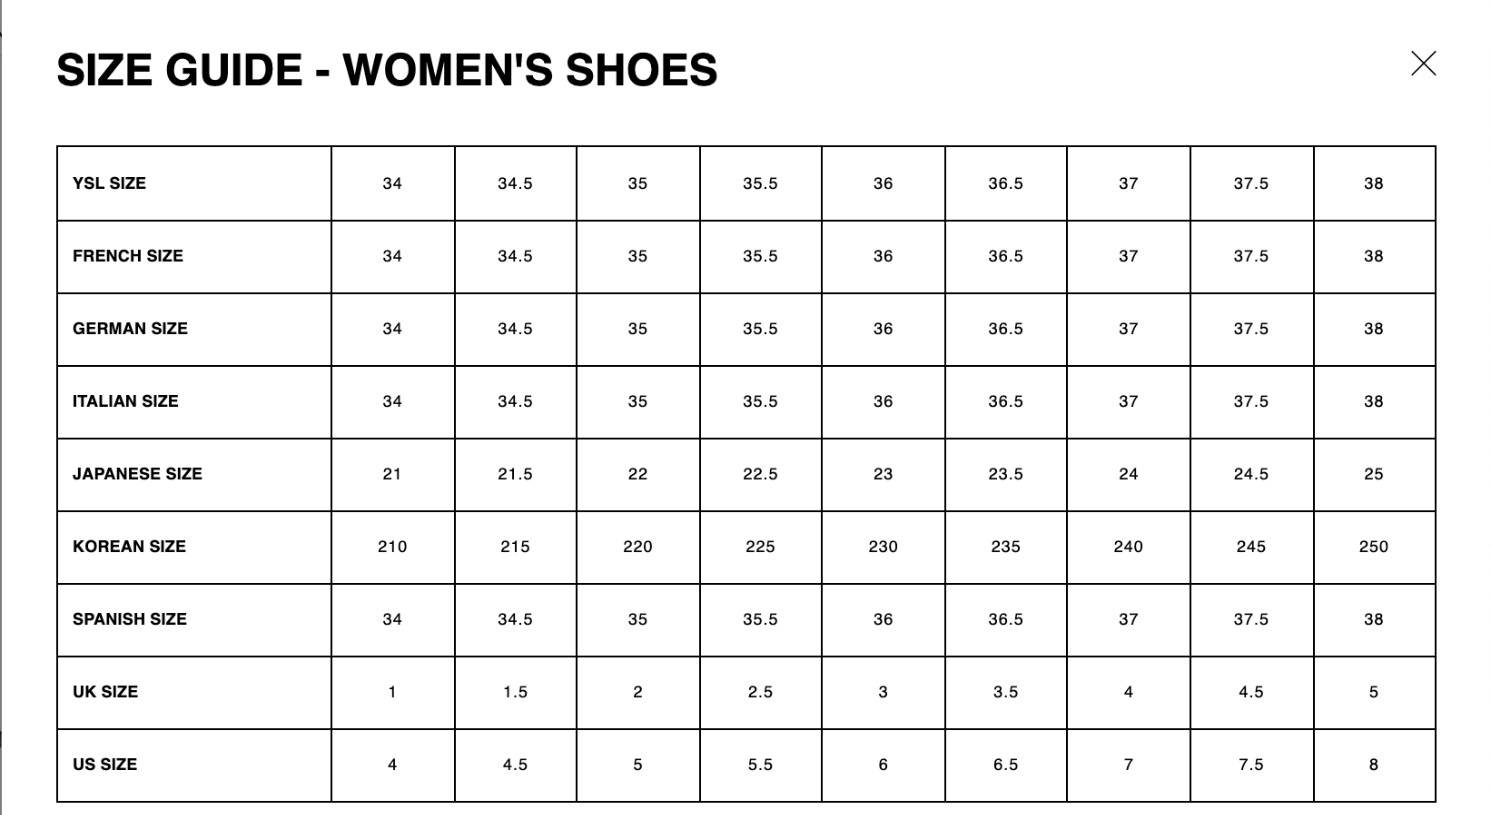The width and height of the screenshot is (1491, 815).
Task: Select the KOREAN SIZE row label
Action: tap(129, 547)
